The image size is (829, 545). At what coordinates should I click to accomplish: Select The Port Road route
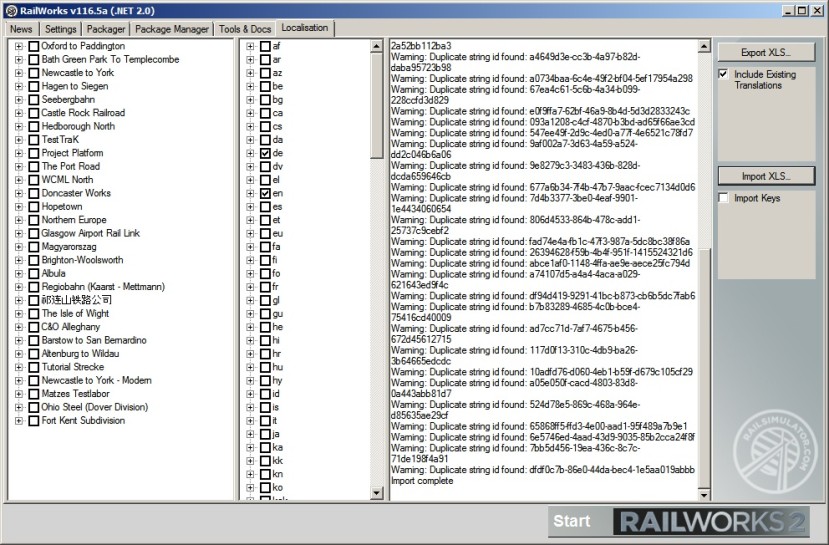(71, 167)
